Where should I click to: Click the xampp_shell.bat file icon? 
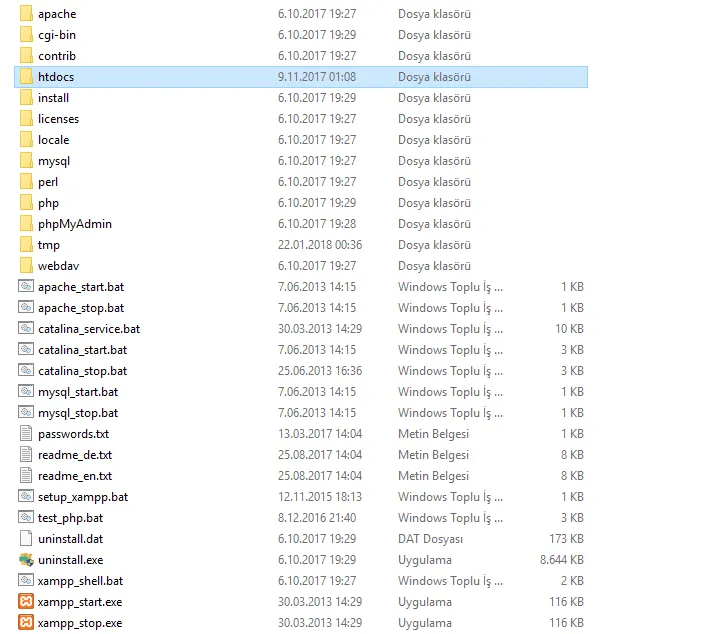point(26,580)
